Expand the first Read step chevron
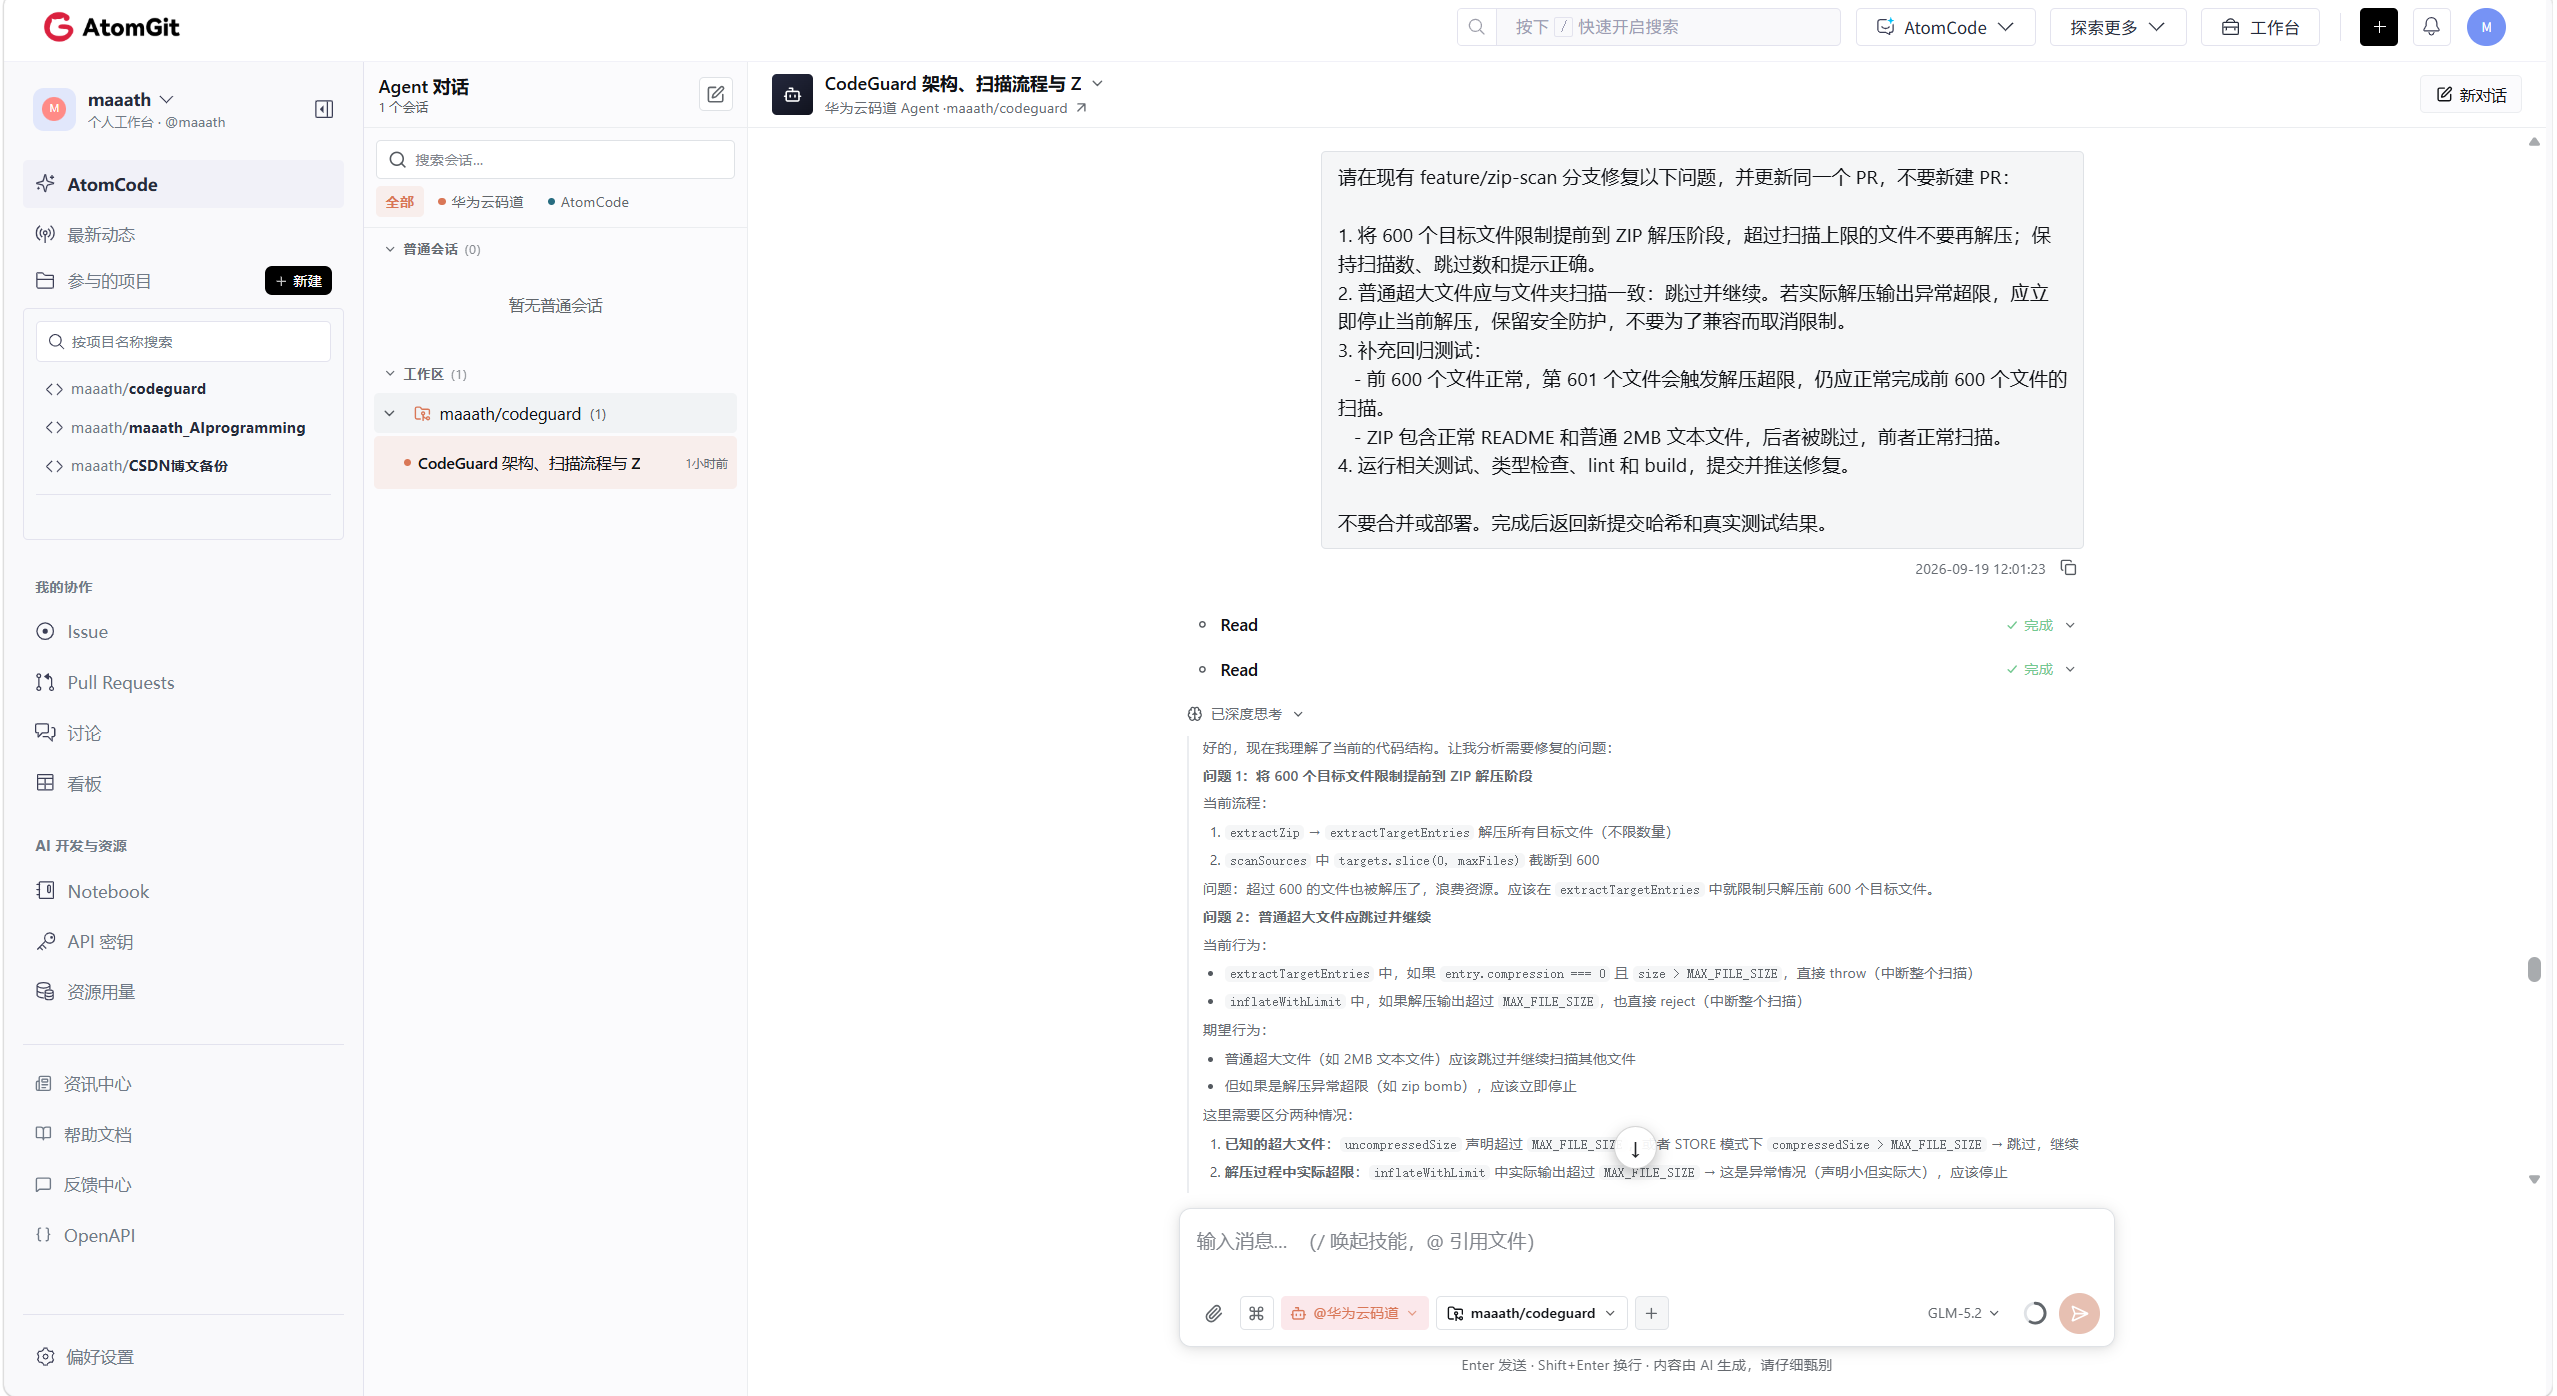This screenshot has width=2557, height=1396. click(2071, 625)
